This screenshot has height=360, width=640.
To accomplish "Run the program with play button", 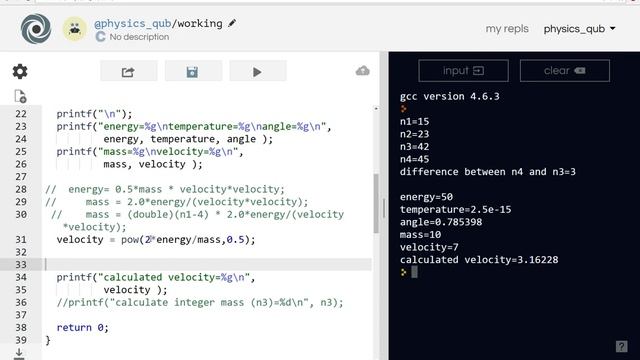I will coord(258,71).
